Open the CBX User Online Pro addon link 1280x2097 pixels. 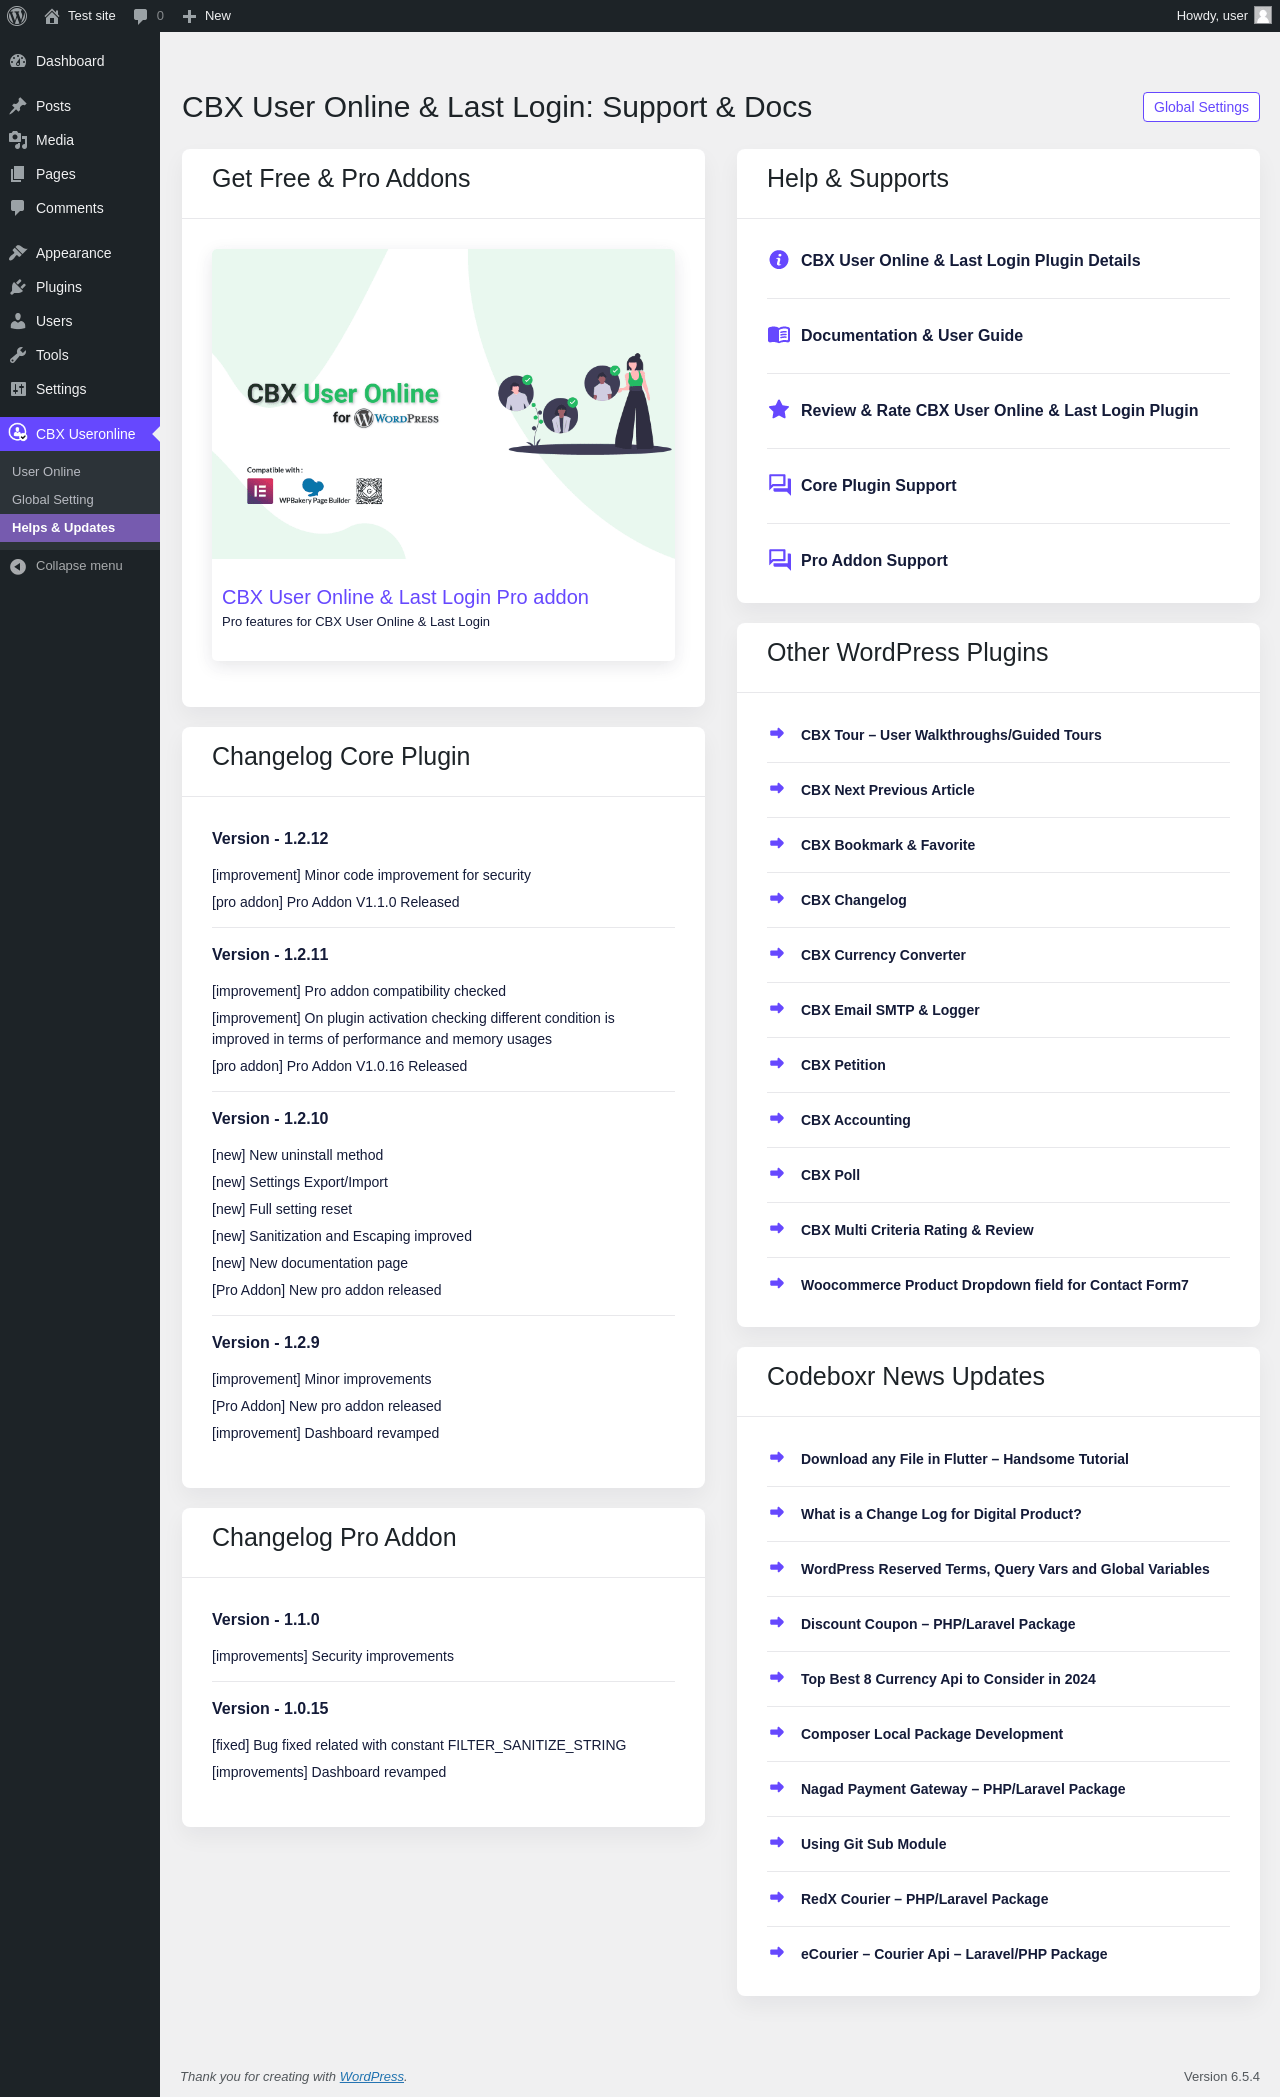(x=405, y=597)
